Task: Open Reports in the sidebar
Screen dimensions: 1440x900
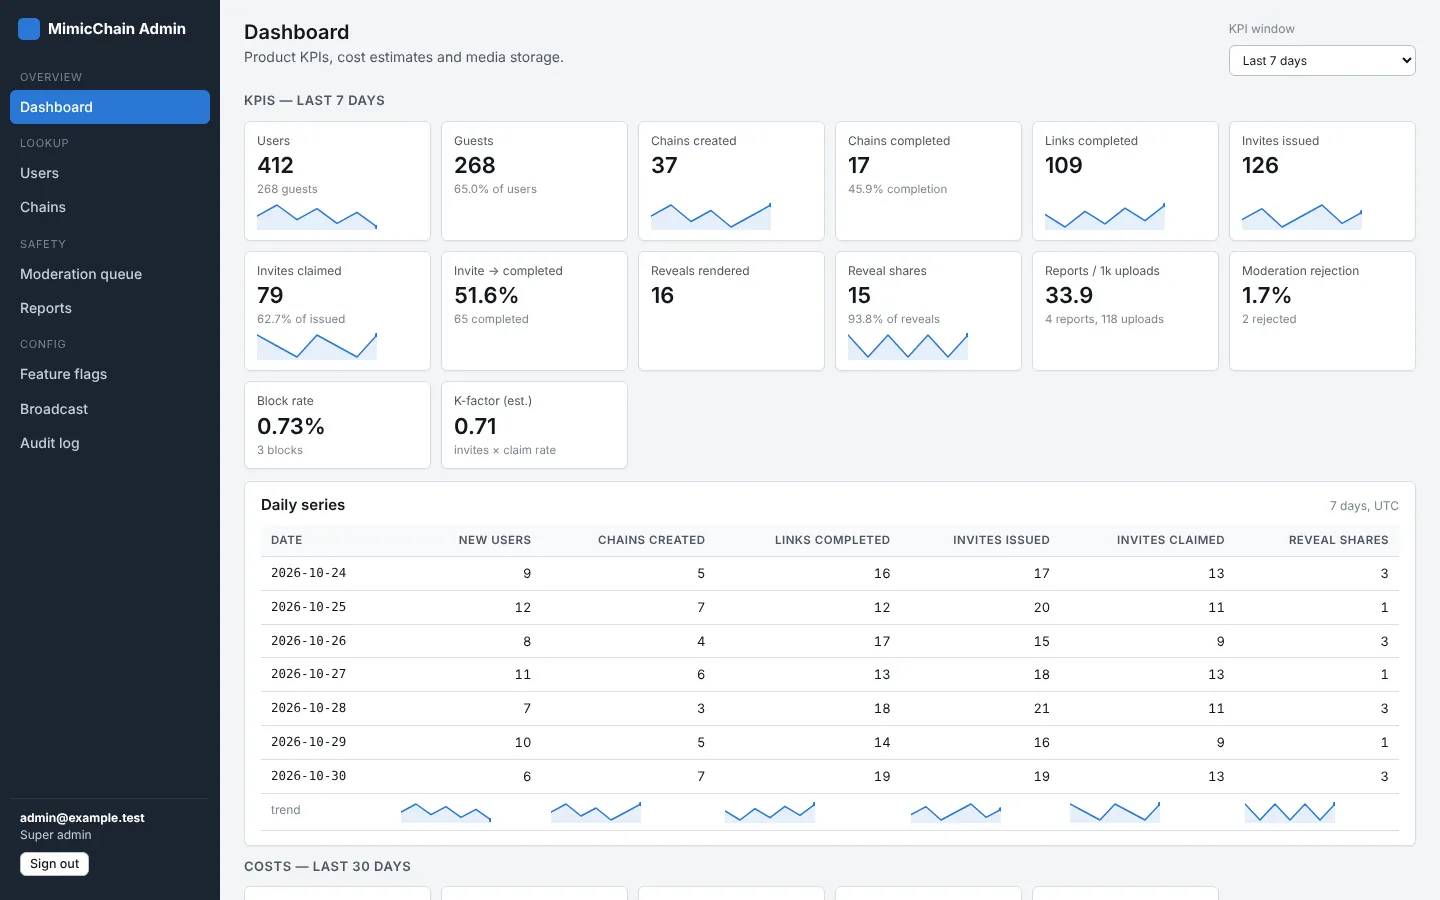Action: coord(110,308)
